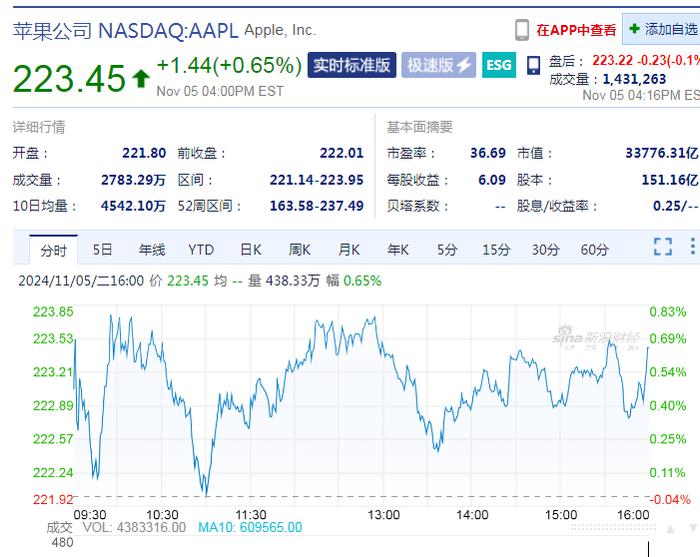700x557 pixels.
Task: Open the ESG badge
Action: point(499,65)
